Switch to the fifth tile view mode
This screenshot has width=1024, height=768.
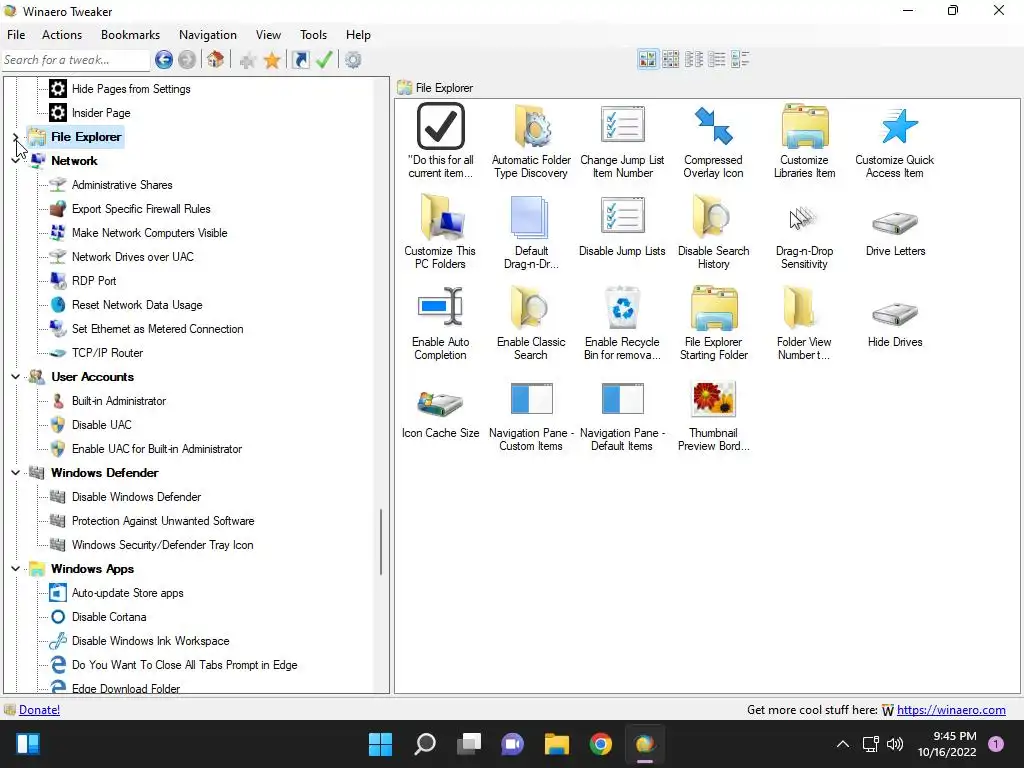[740, 59]
